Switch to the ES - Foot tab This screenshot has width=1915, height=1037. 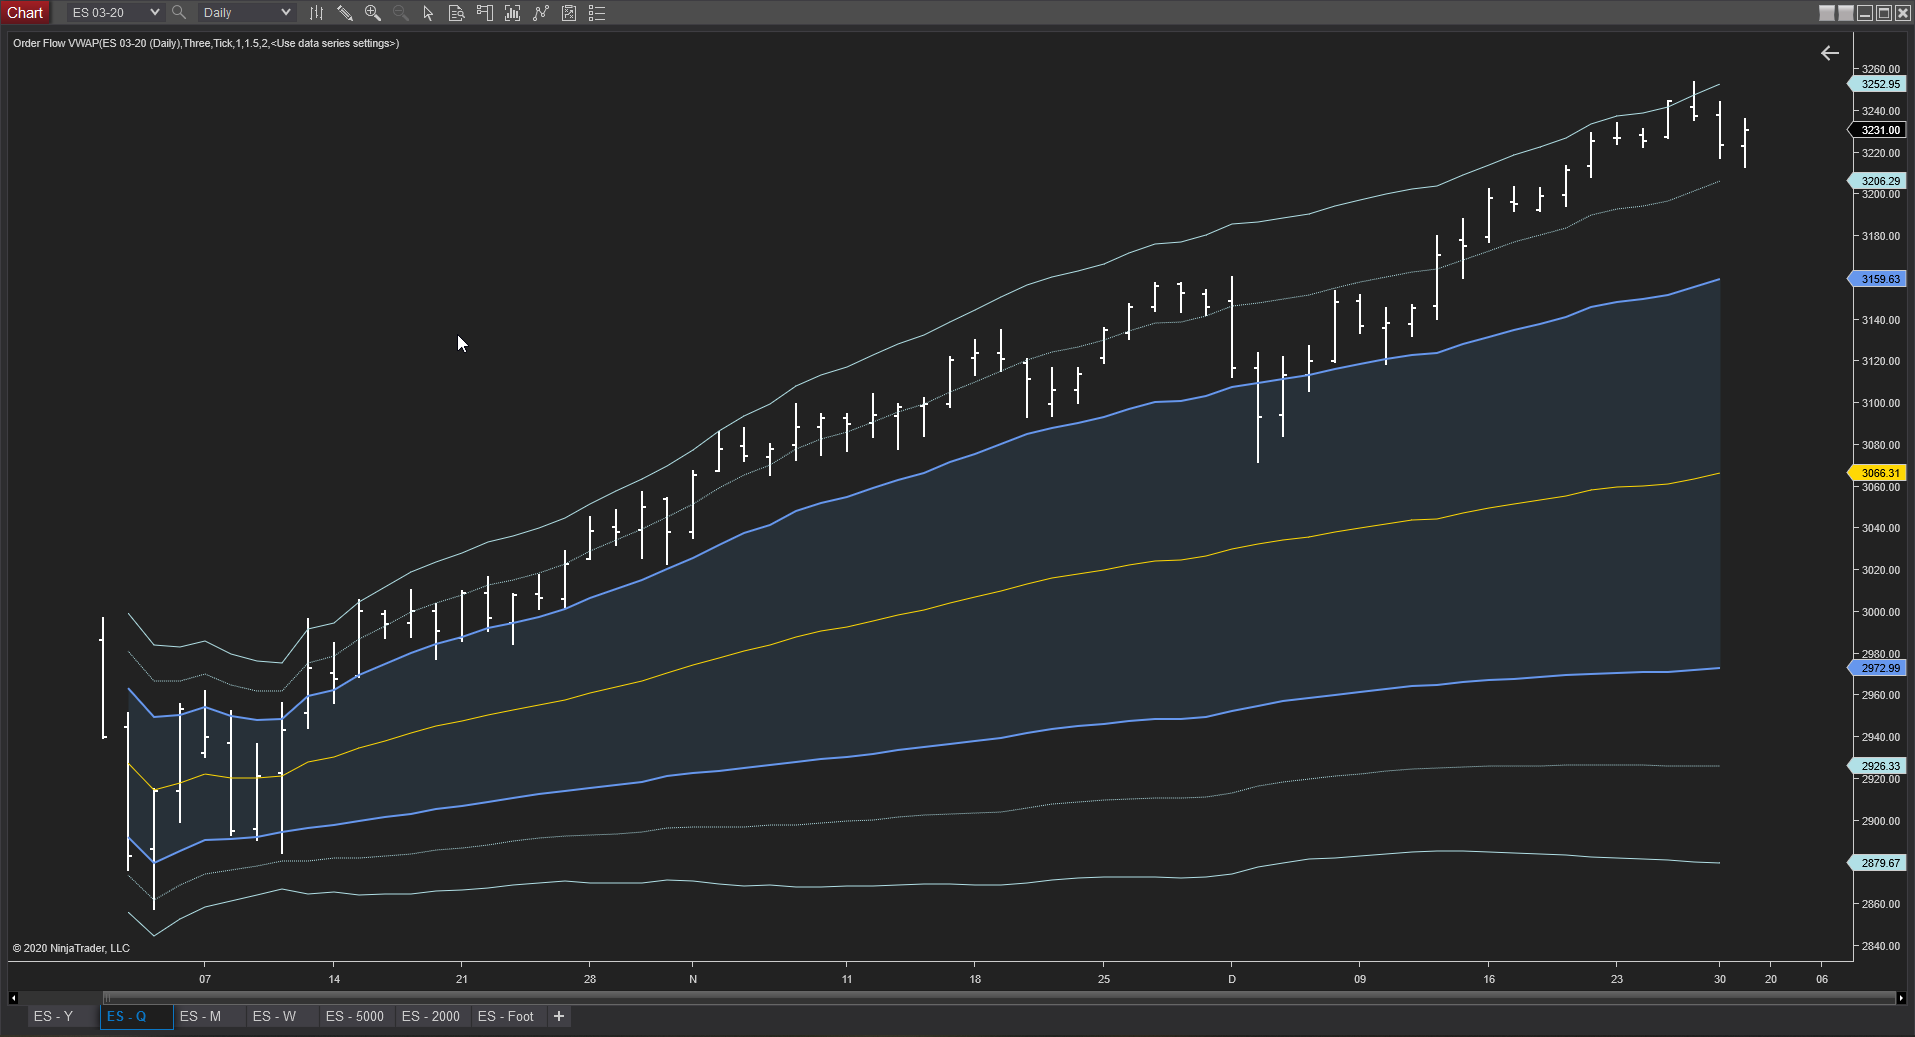pos(507,1016)
